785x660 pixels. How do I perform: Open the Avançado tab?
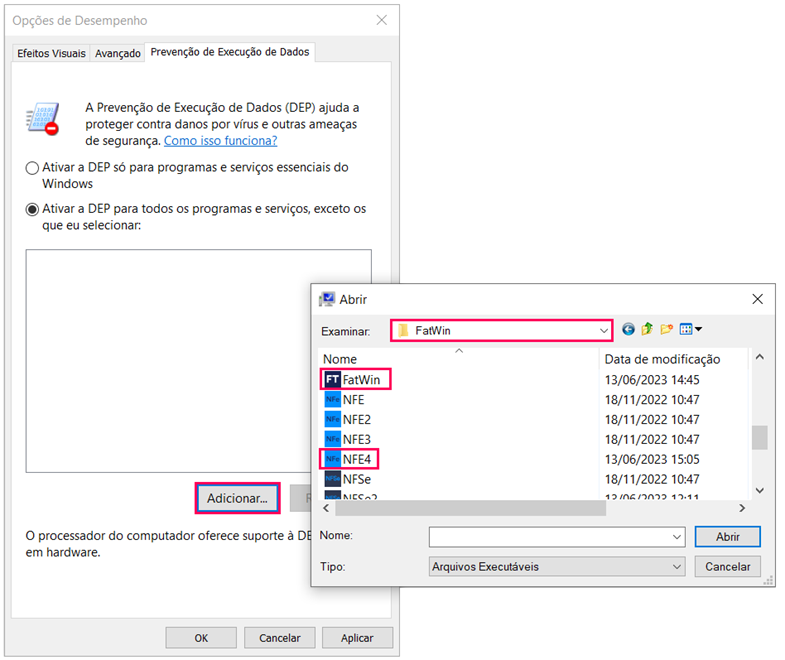117,53
